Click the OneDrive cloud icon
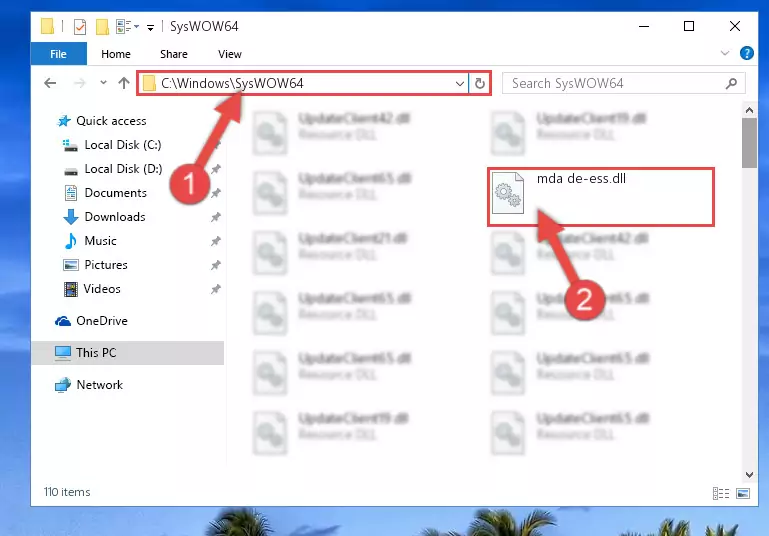 pyautogui.click(x=63, y=321)
